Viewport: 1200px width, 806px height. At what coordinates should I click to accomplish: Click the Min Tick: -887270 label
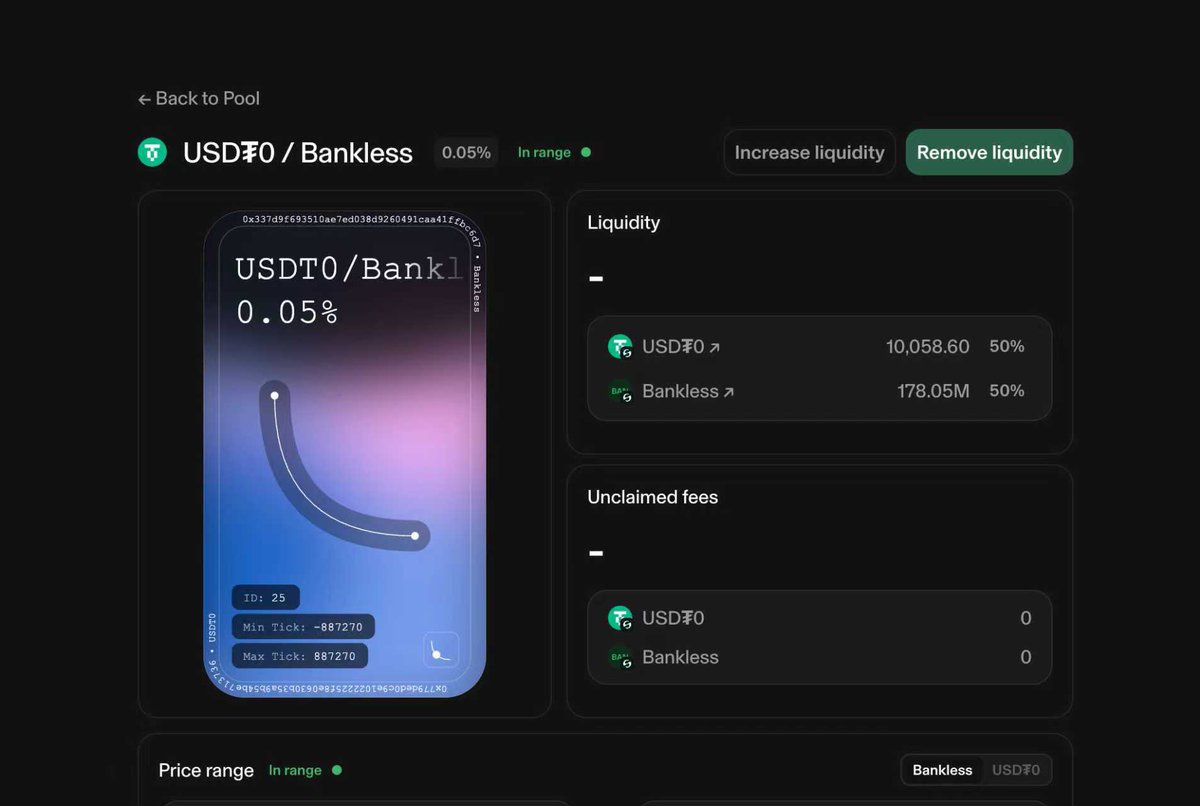pos(304,627)
